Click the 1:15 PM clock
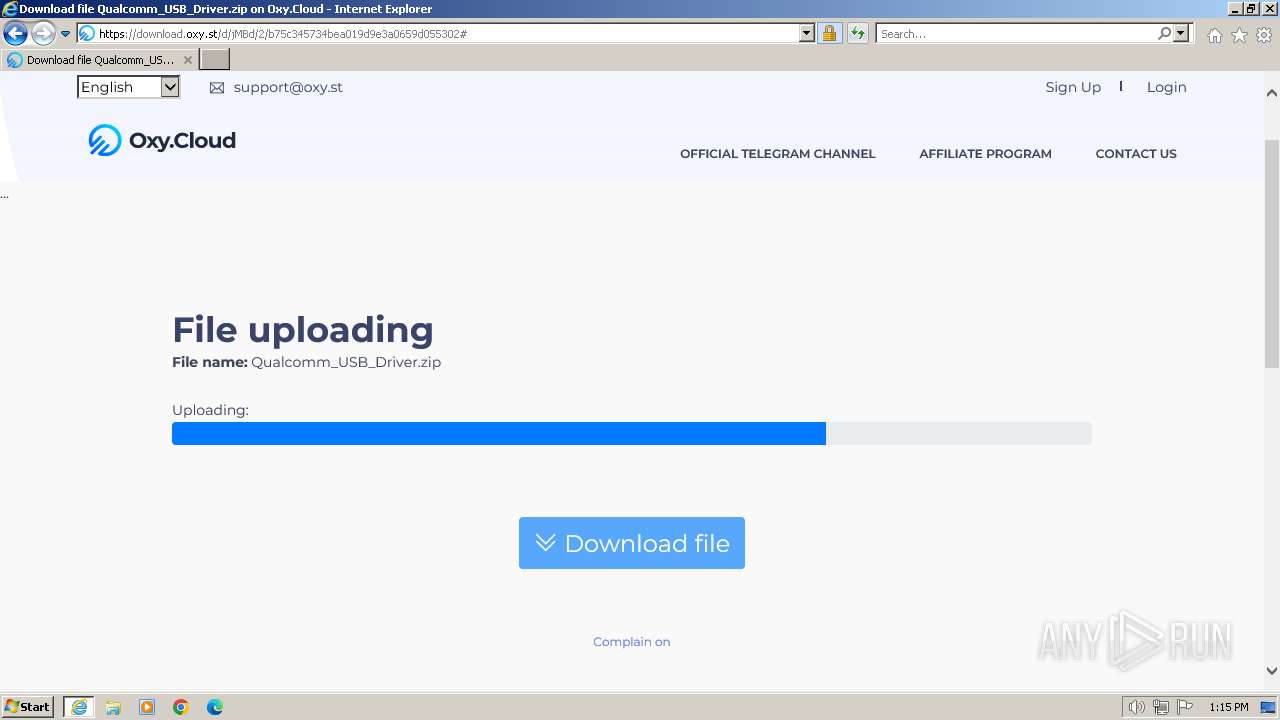 (1228, 707)
